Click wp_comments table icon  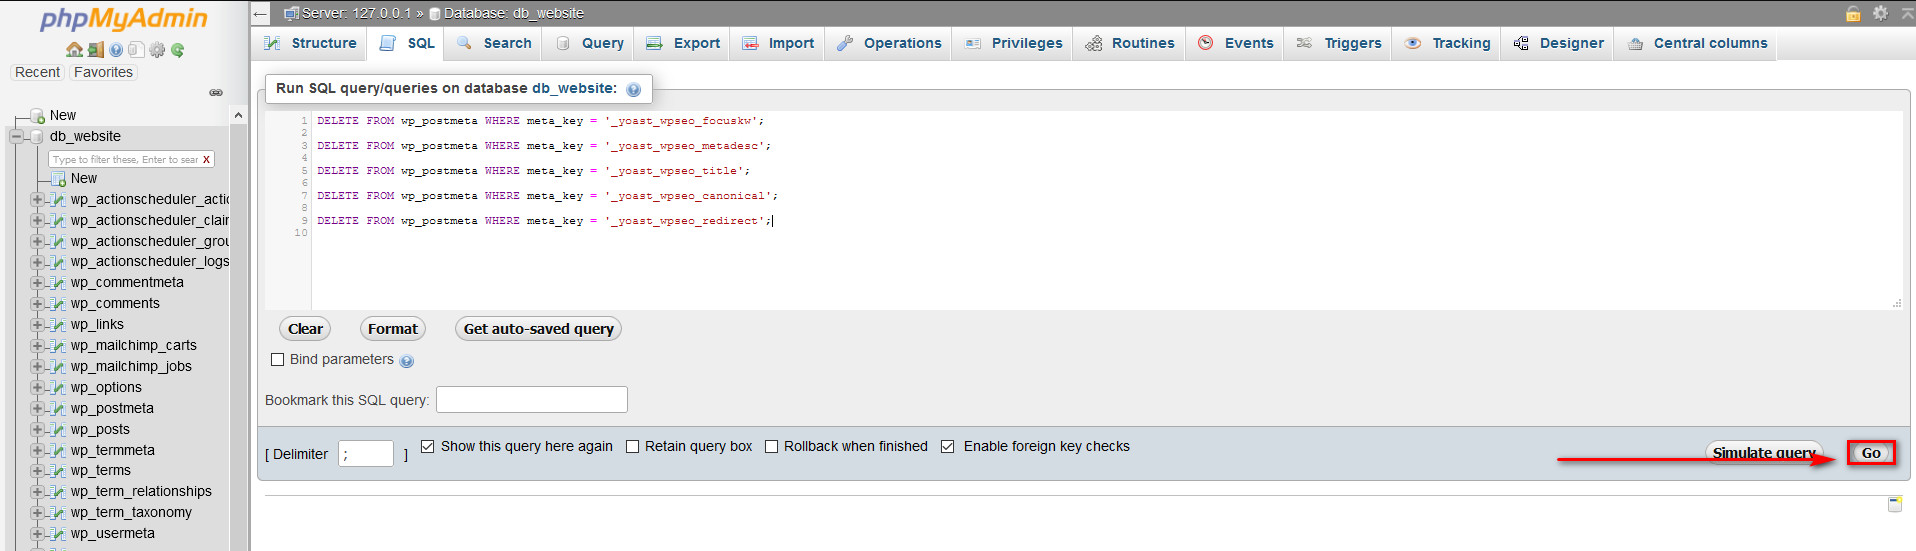58,304
